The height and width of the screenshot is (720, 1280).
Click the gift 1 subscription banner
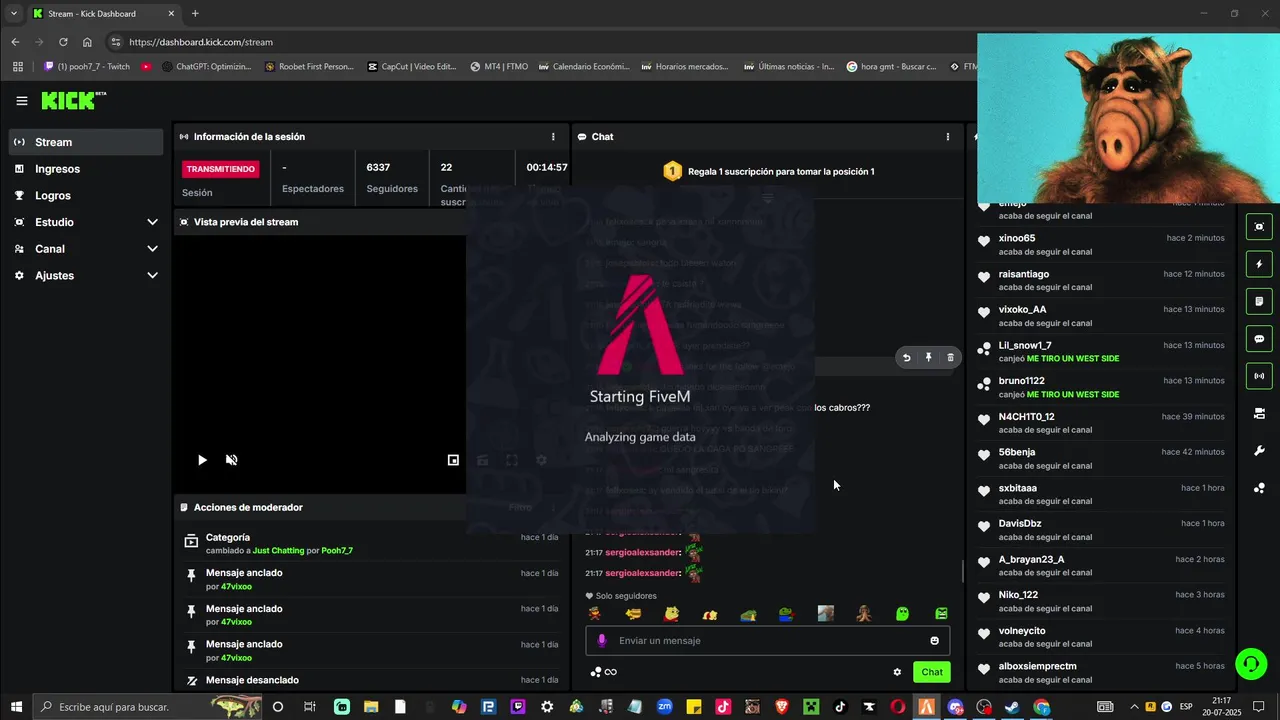(768, 172)
